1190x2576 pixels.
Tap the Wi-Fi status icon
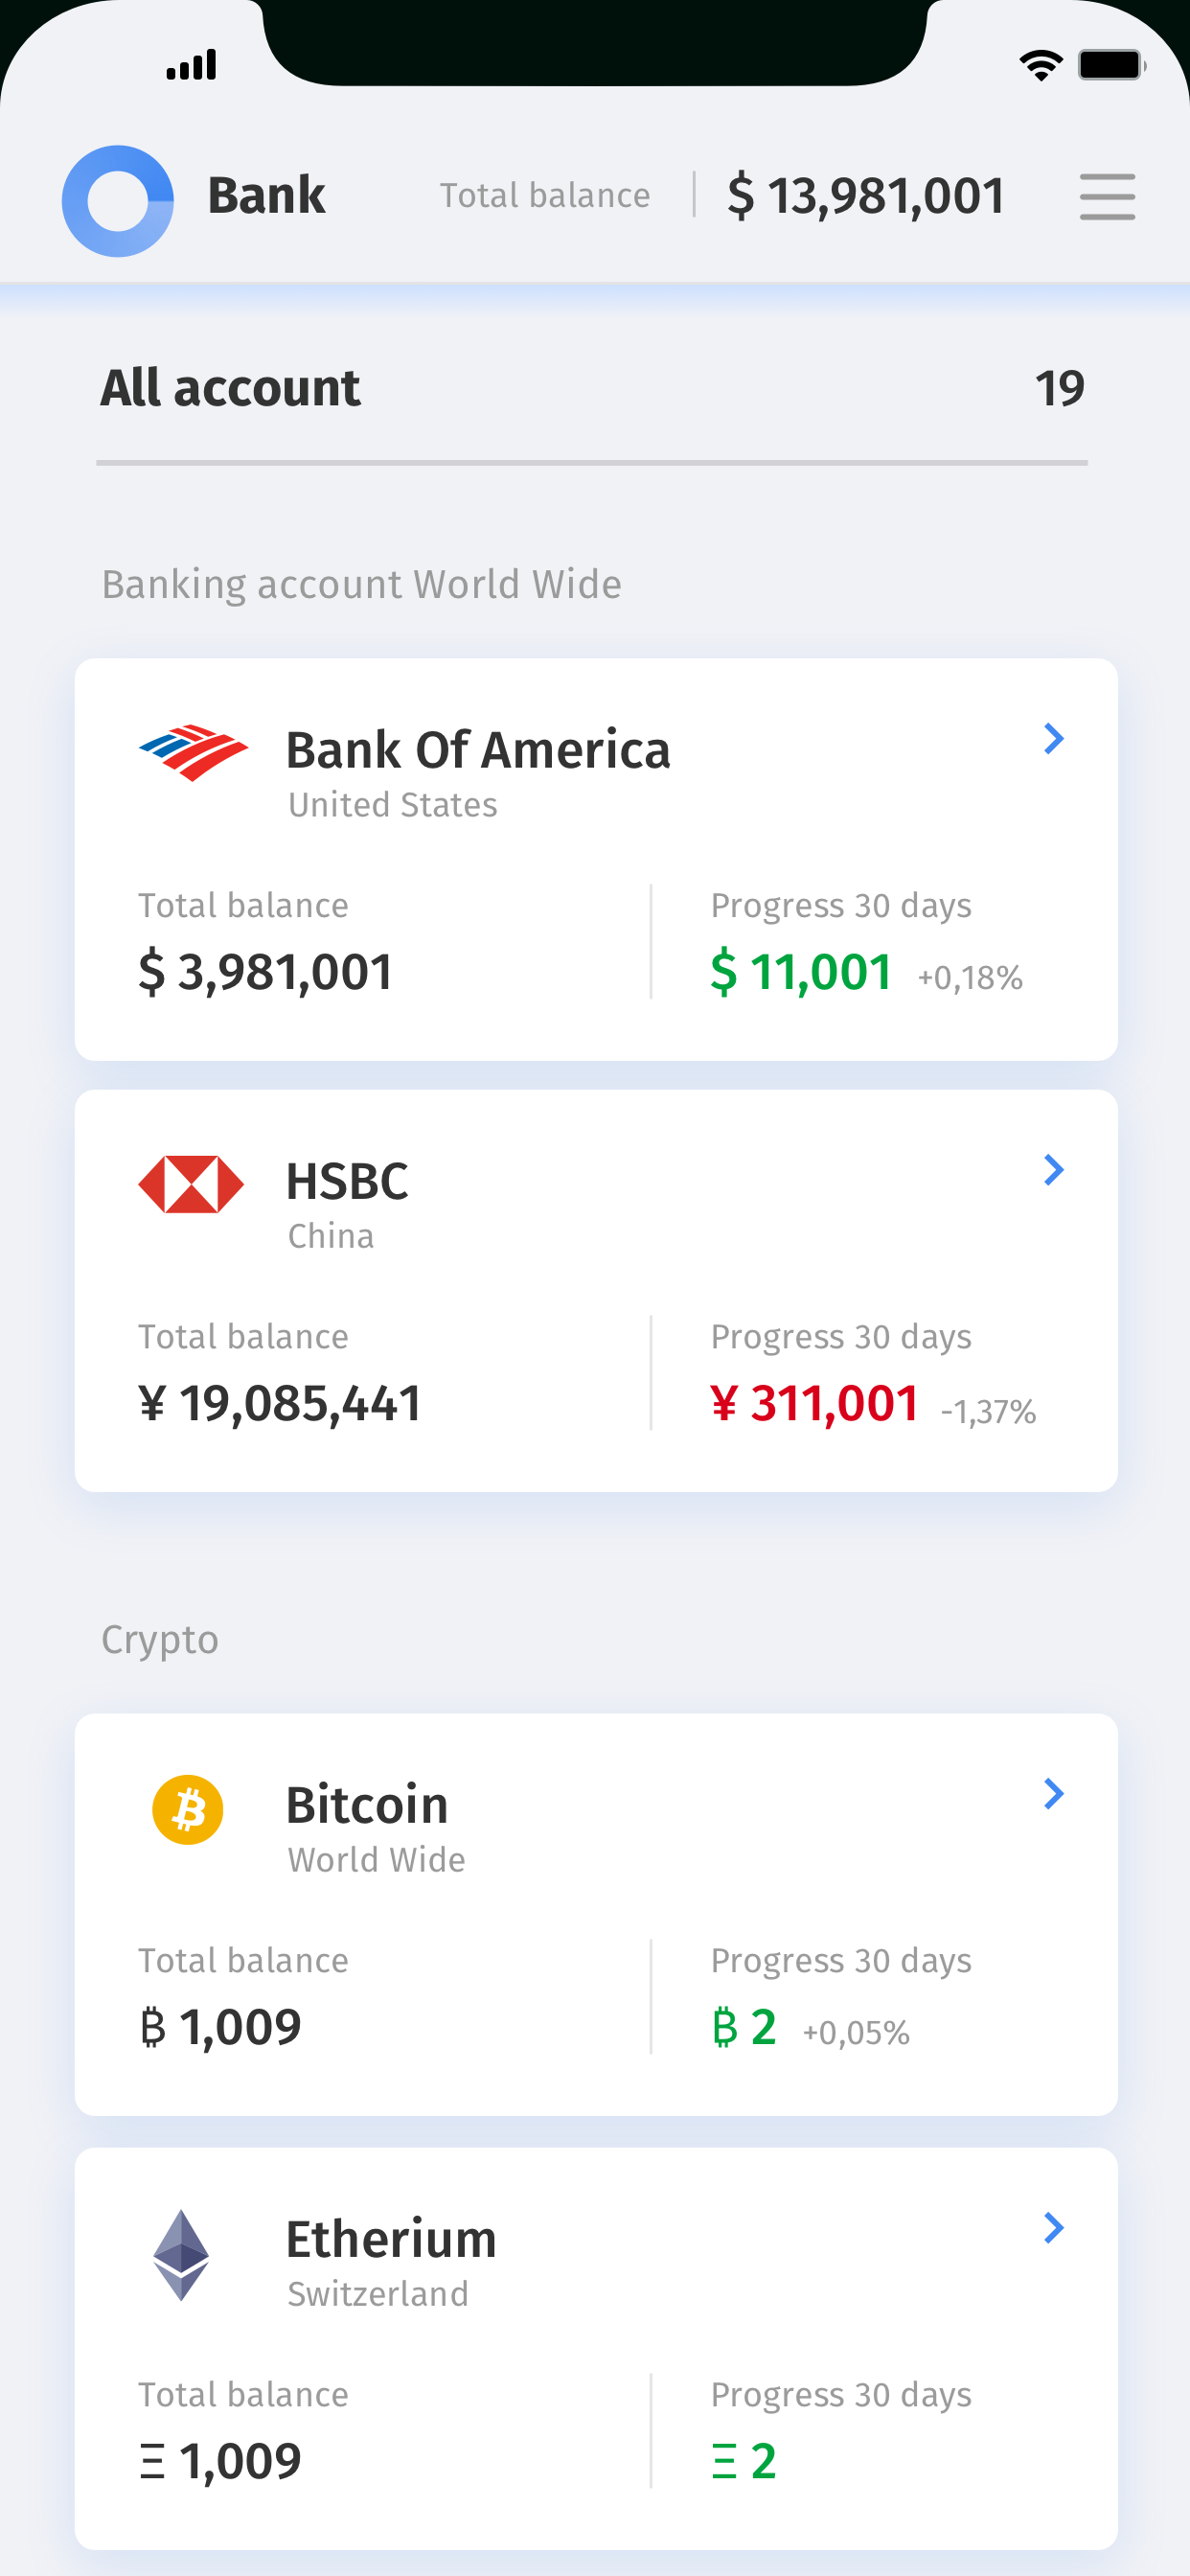[x=1040, y=66]
